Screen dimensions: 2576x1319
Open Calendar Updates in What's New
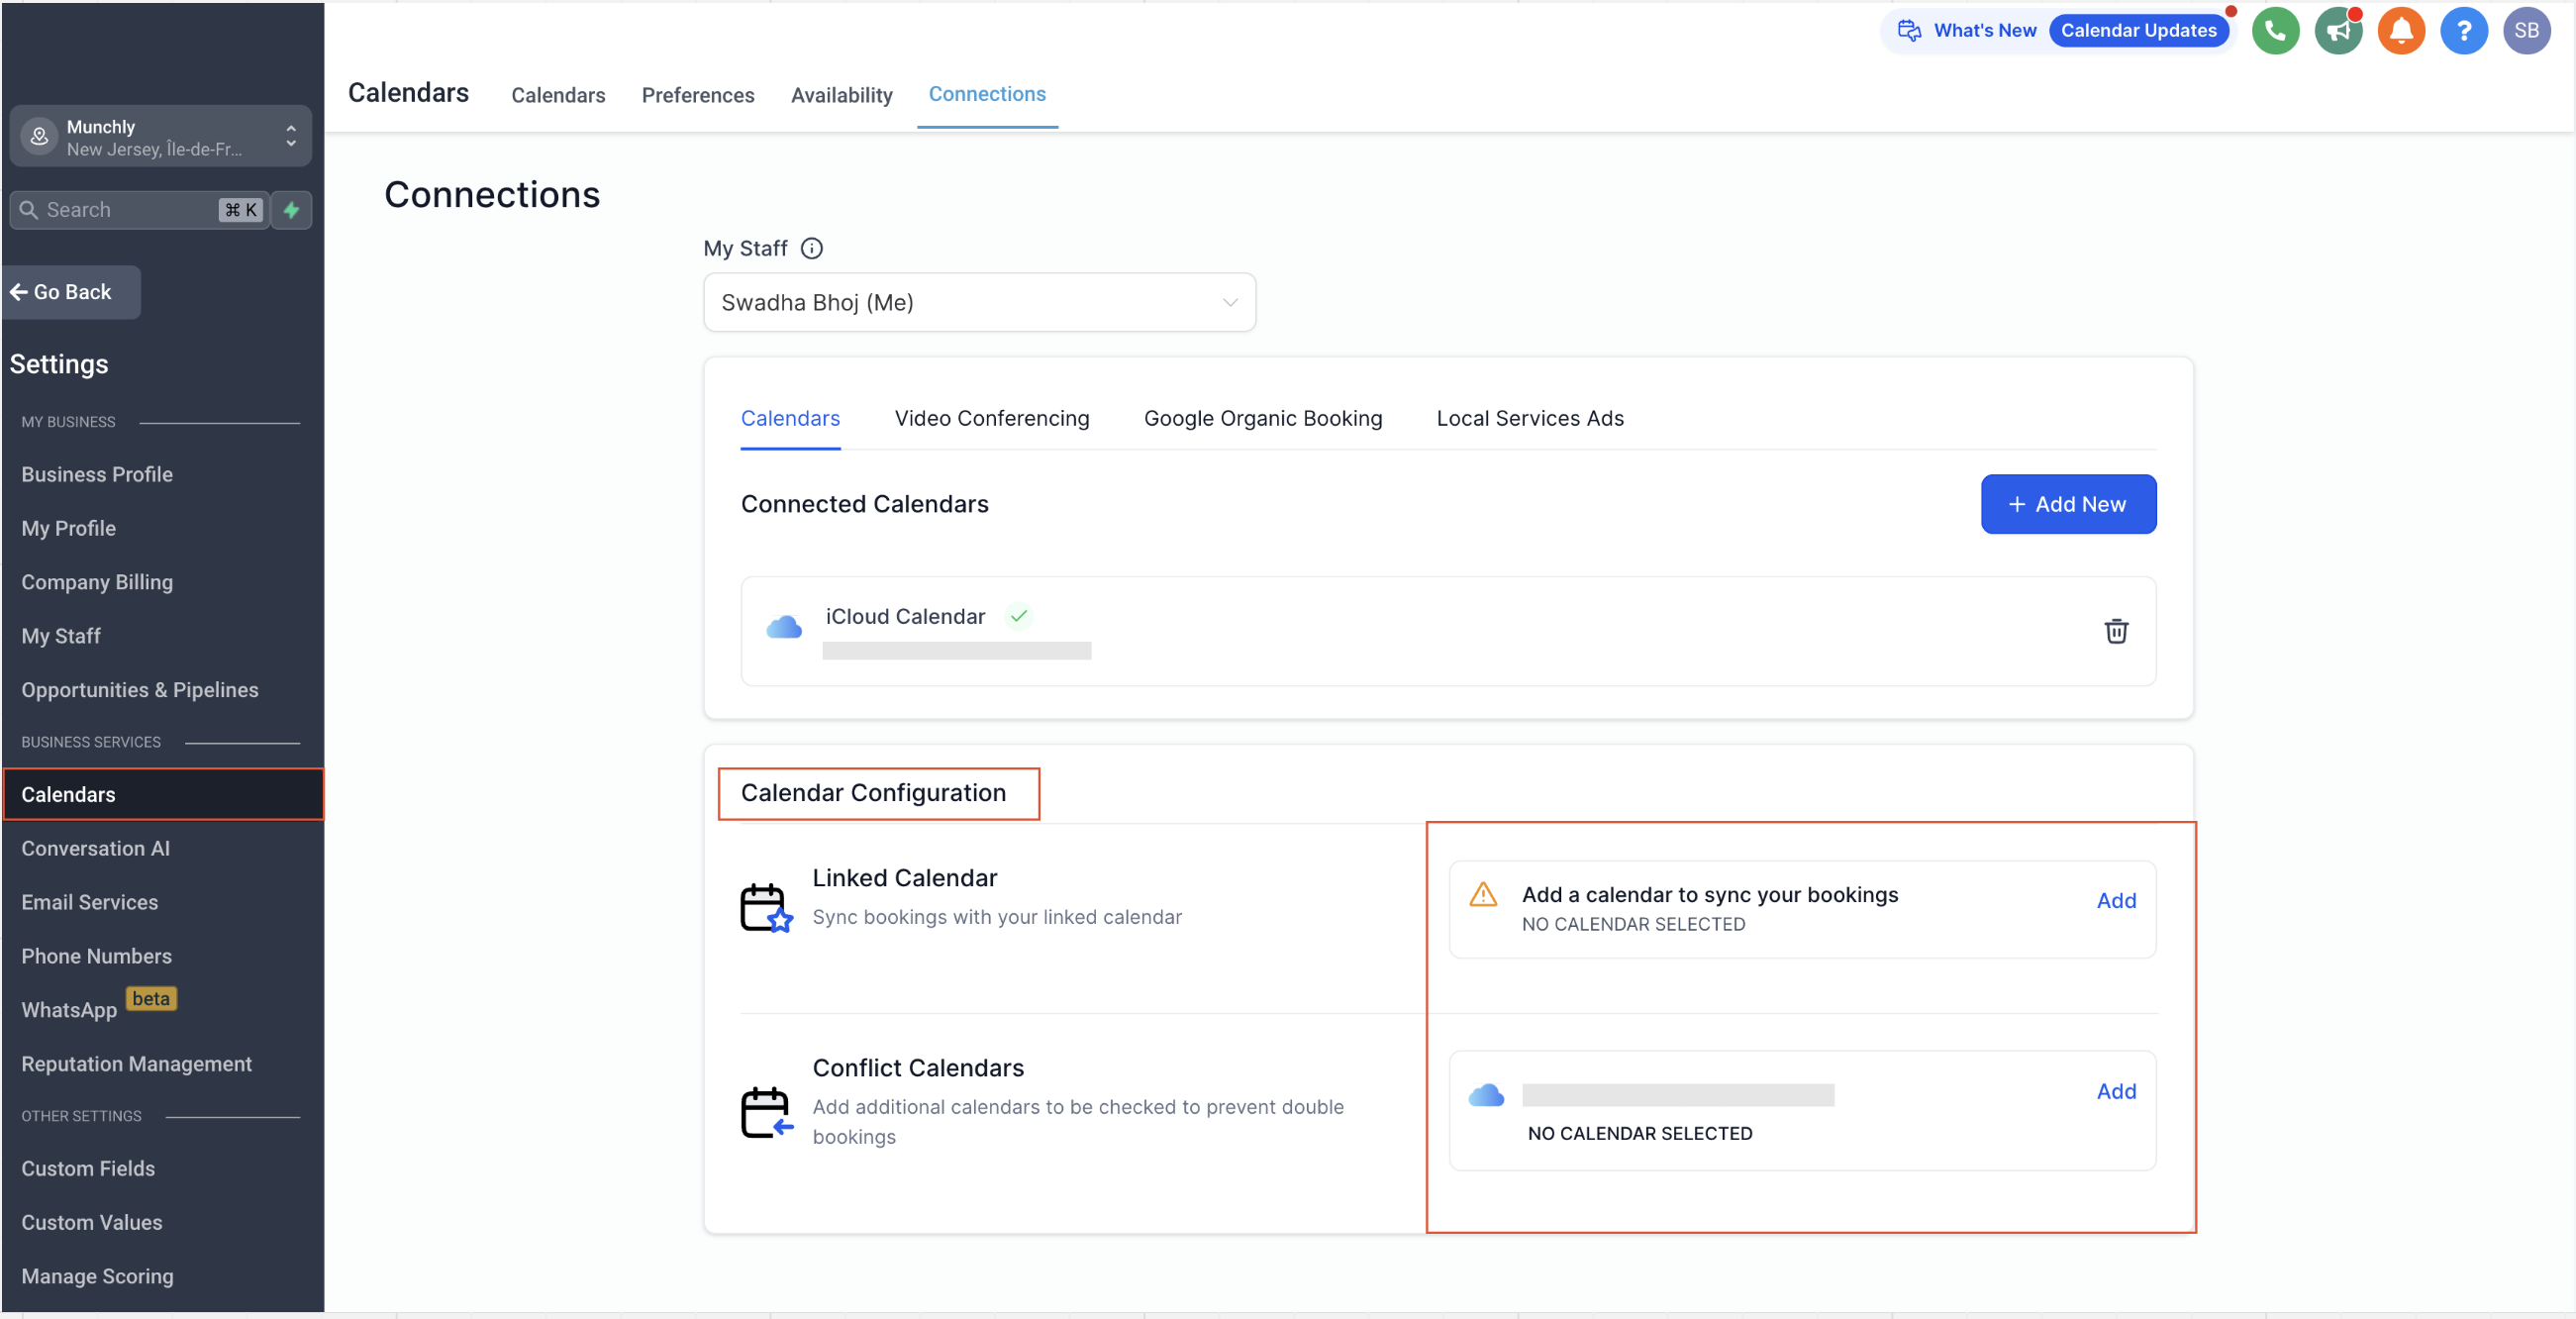(2138, 31)
